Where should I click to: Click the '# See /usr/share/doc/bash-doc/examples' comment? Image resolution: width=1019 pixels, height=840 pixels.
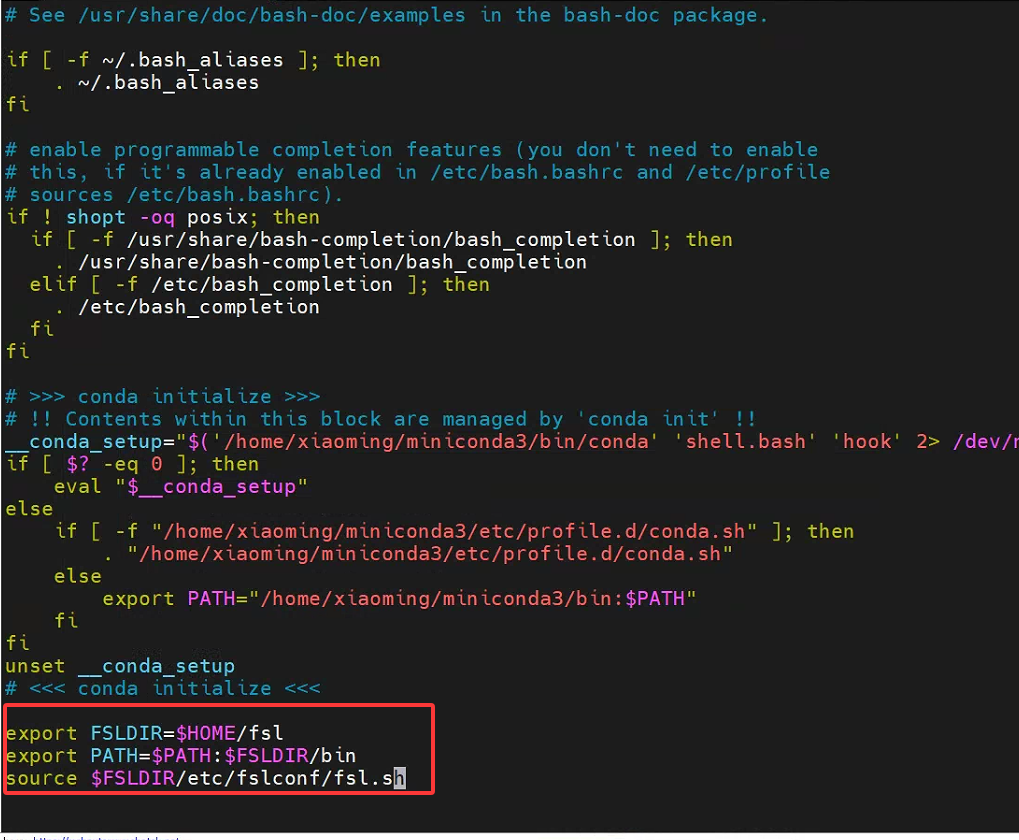coord(387,15)
